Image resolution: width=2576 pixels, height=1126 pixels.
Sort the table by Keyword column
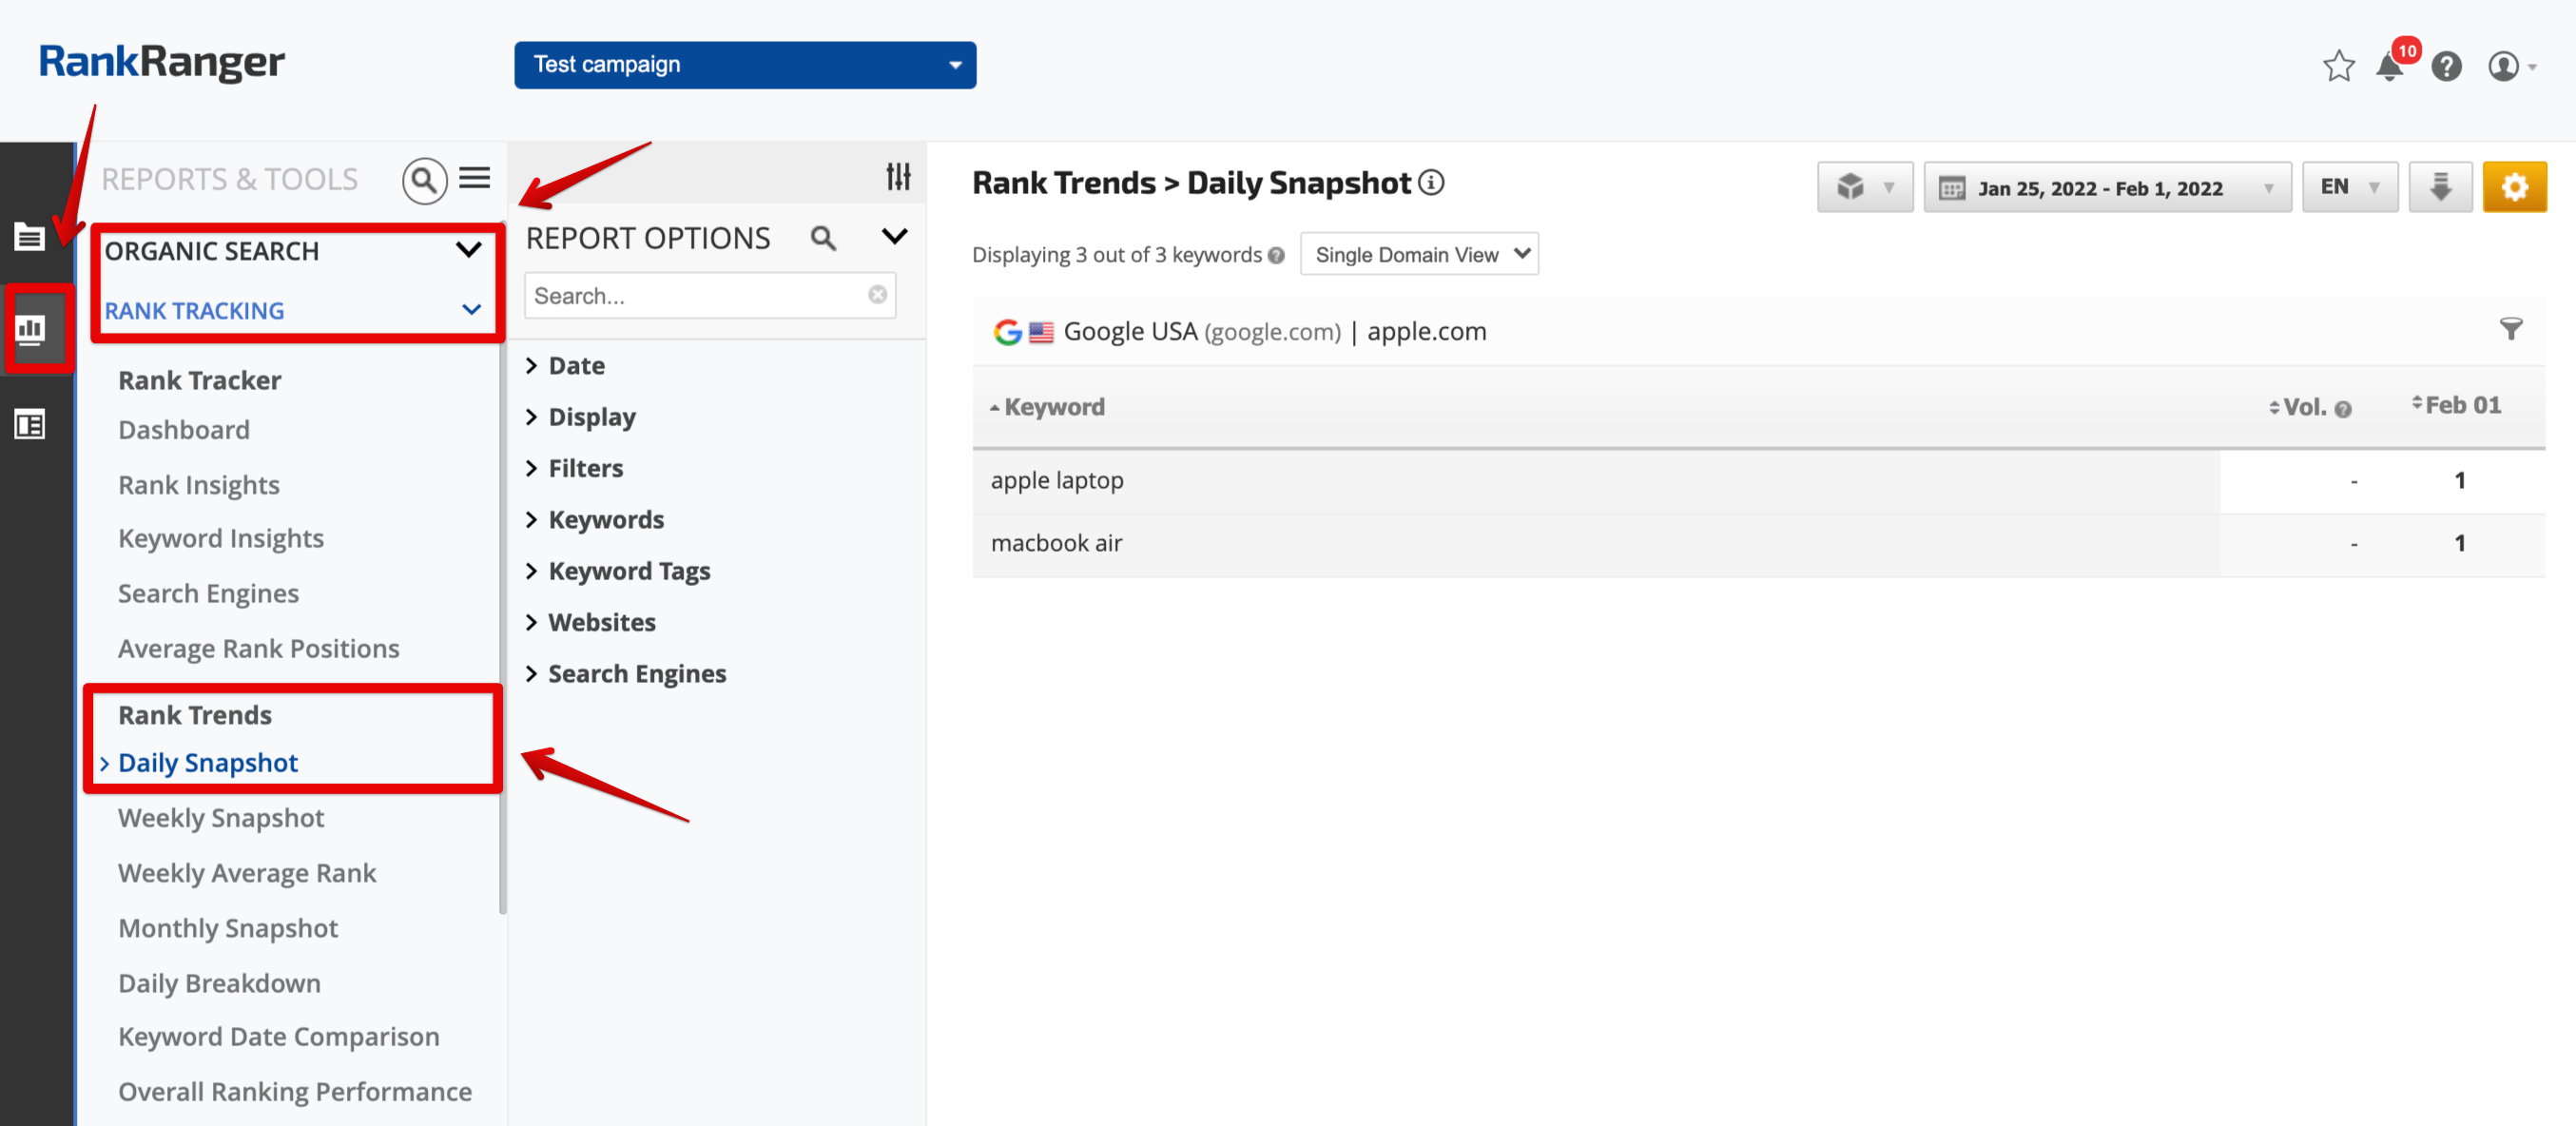point(1053,407)
